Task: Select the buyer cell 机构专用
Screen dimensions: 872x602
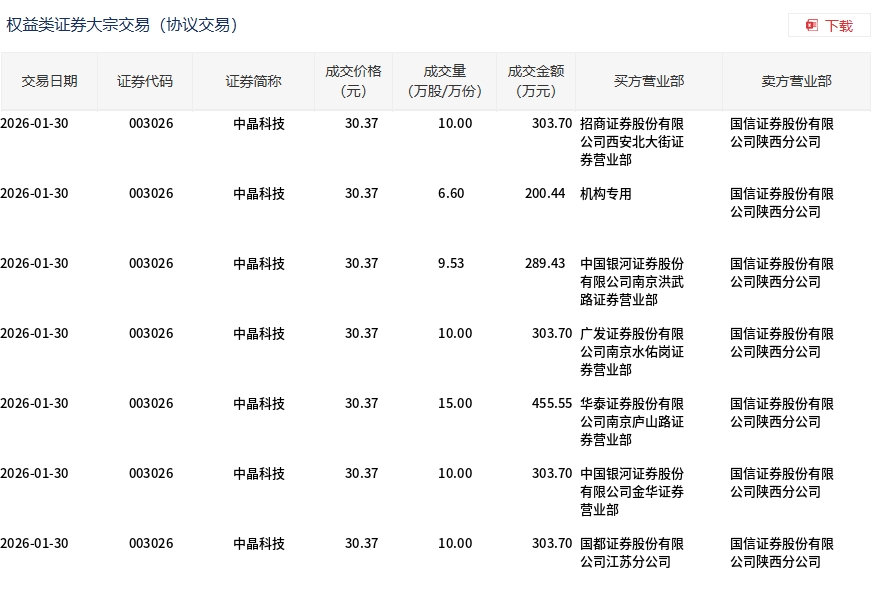Action: coord(606,194)
